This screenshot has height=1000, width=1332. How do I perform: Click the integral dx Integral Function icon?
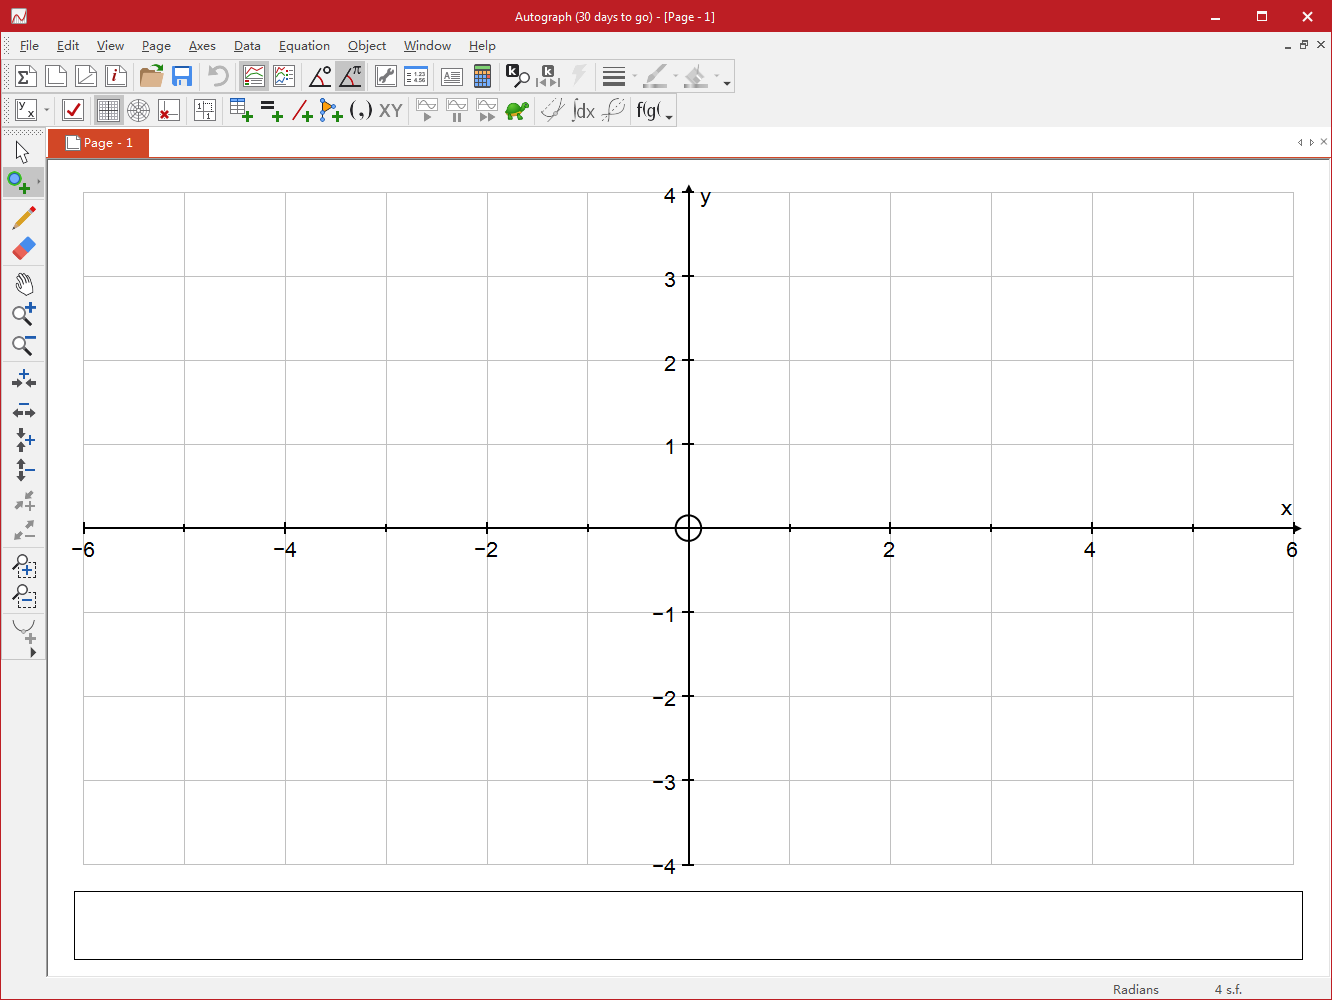point(583,110)
